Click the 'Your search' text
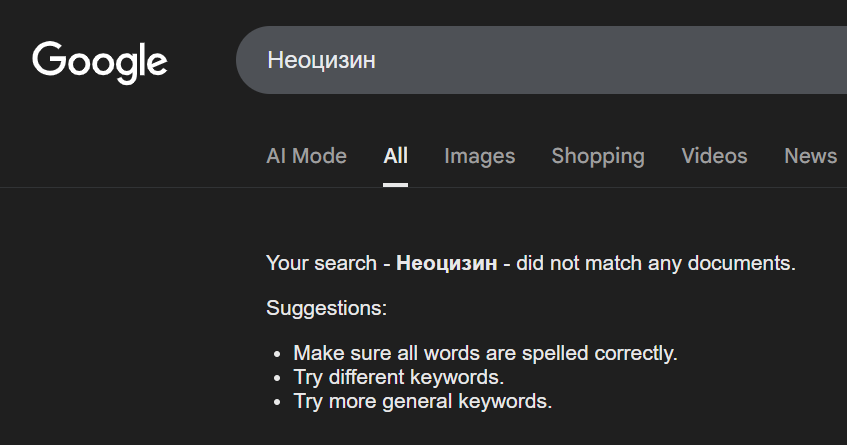This screenshot has height=445, width=847. [322, 264]
